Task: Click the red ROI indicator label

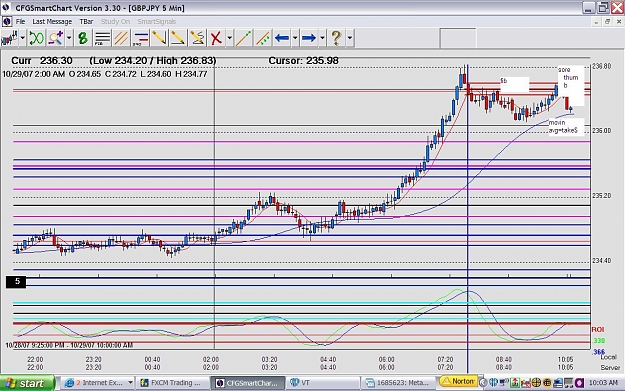Action: click(x=598, y=330)
